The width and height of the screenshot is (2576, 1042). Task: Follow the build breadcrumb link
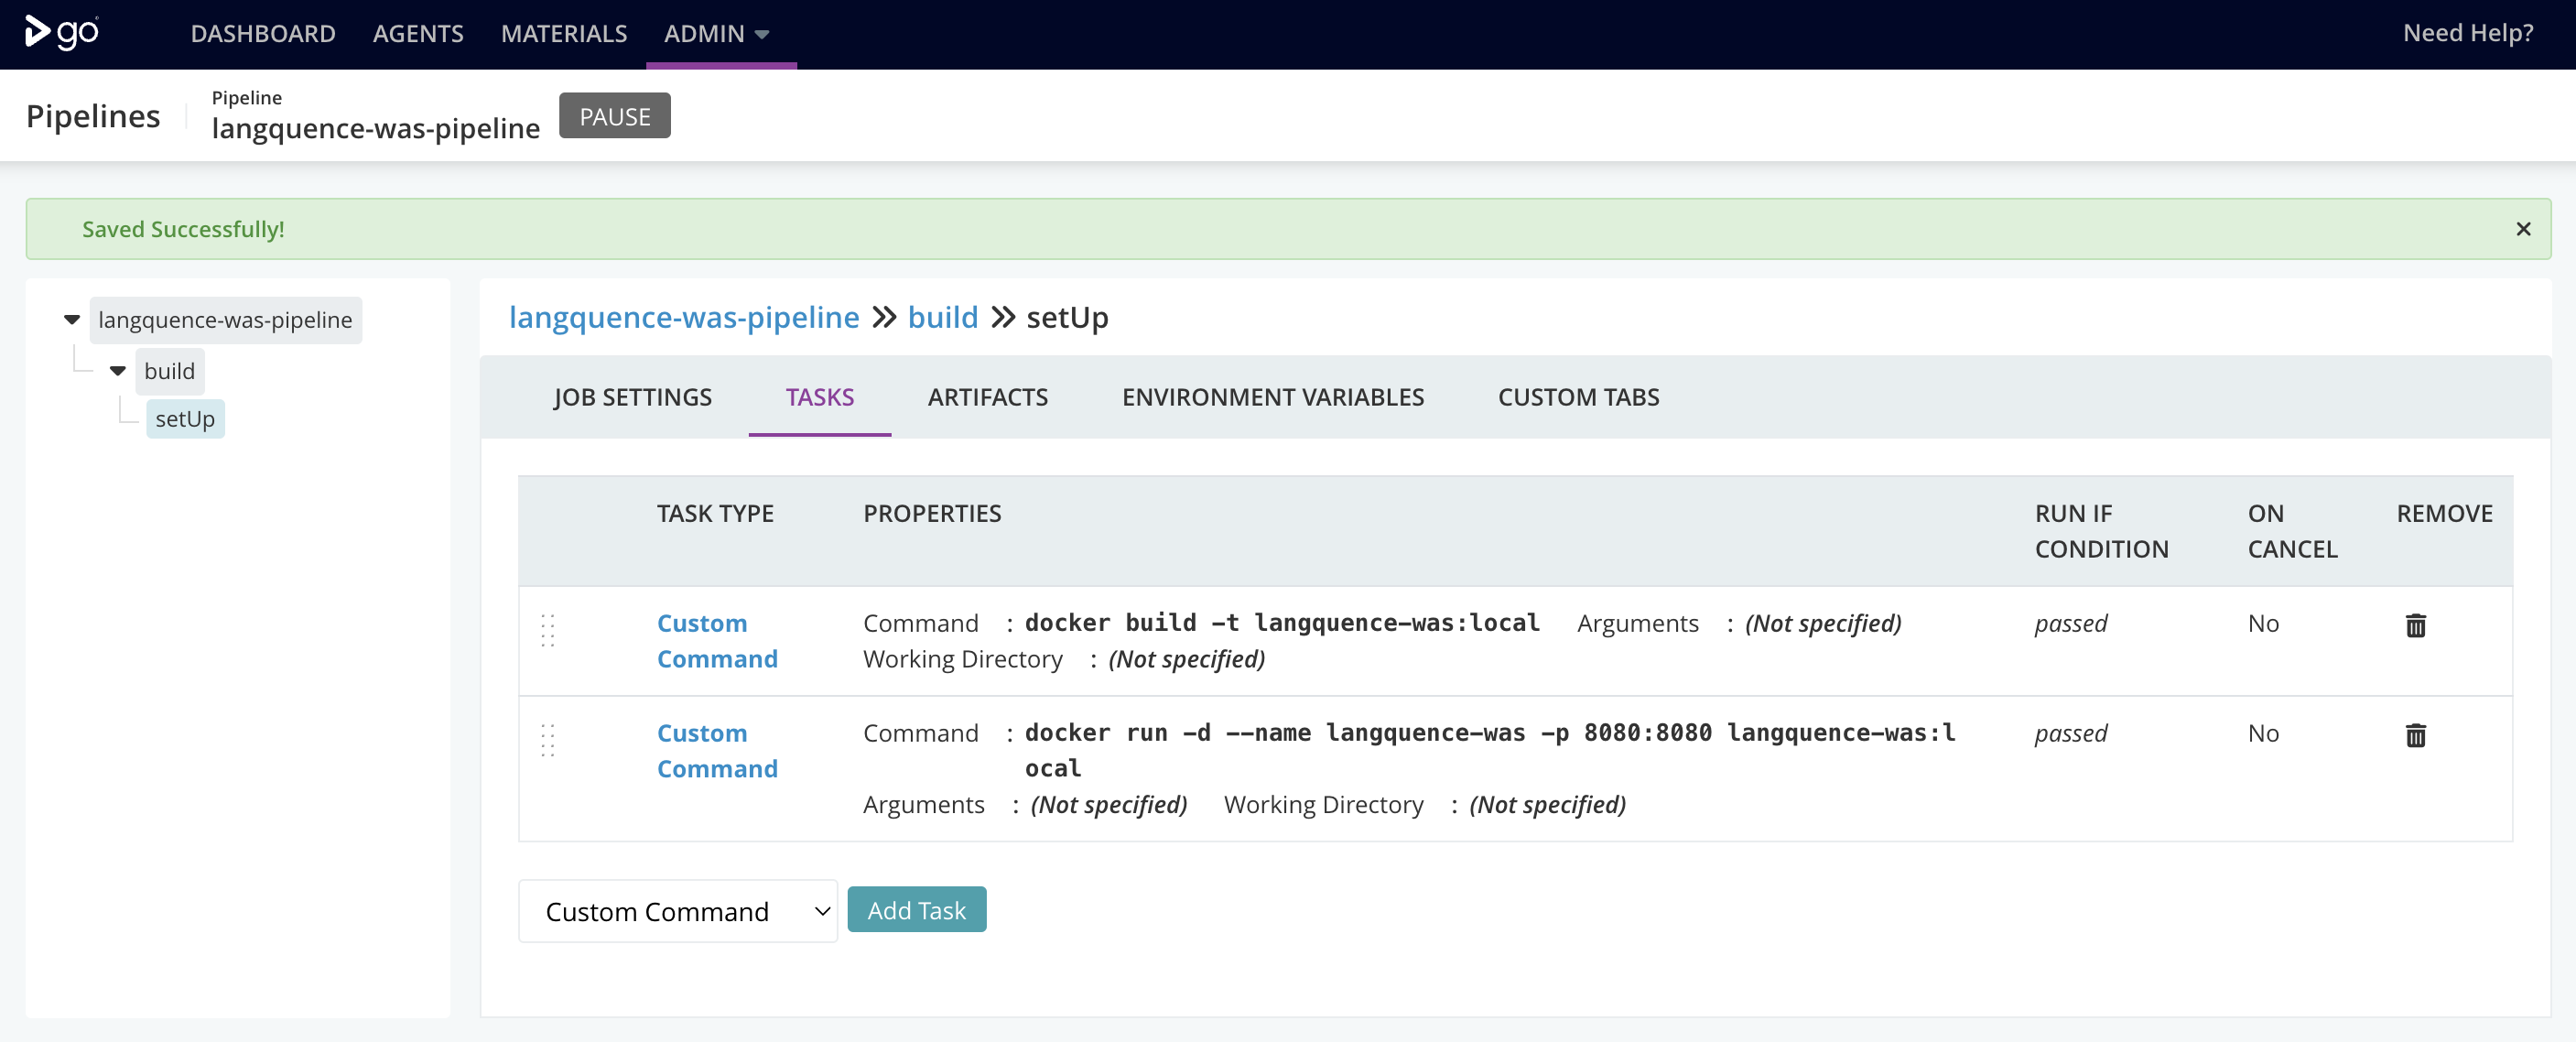pos(942,317)
